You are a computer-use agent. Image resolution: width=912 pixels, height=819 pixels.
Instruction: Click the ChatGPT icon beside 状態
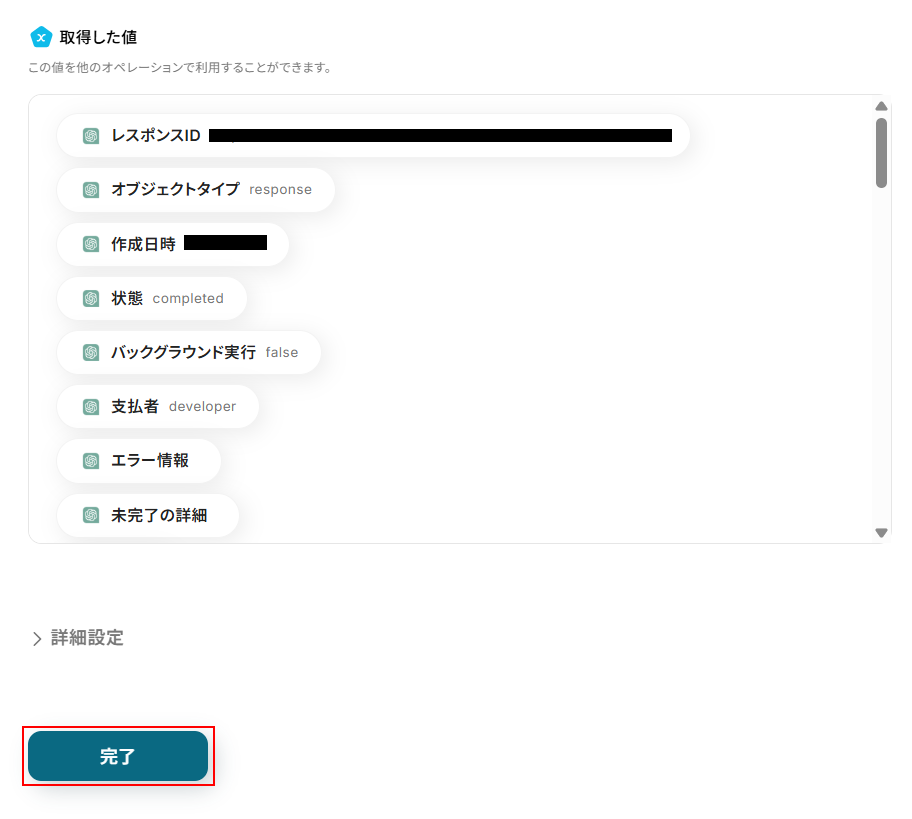pos(91,298)
